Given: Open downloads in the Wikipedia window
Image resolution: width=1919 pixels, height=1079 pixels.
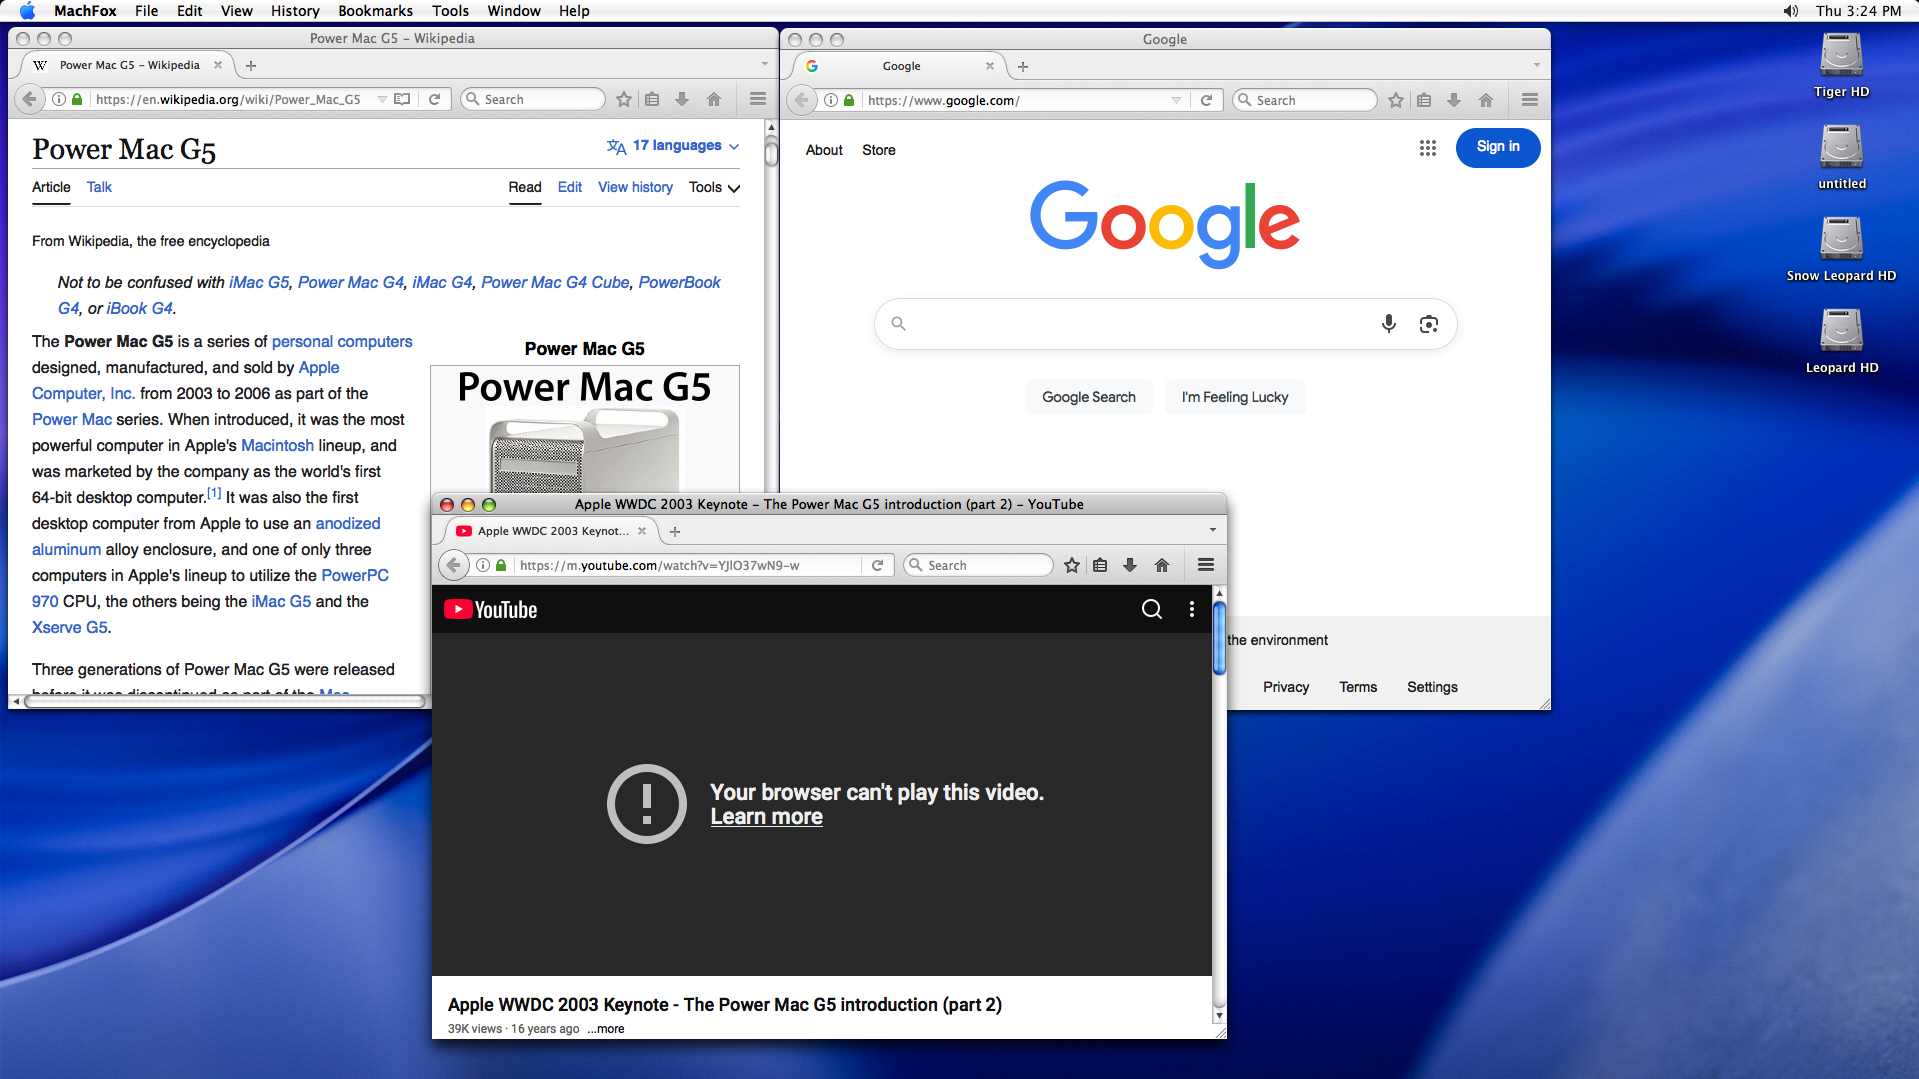Looking at the screenshot, I should click(682, 99).
